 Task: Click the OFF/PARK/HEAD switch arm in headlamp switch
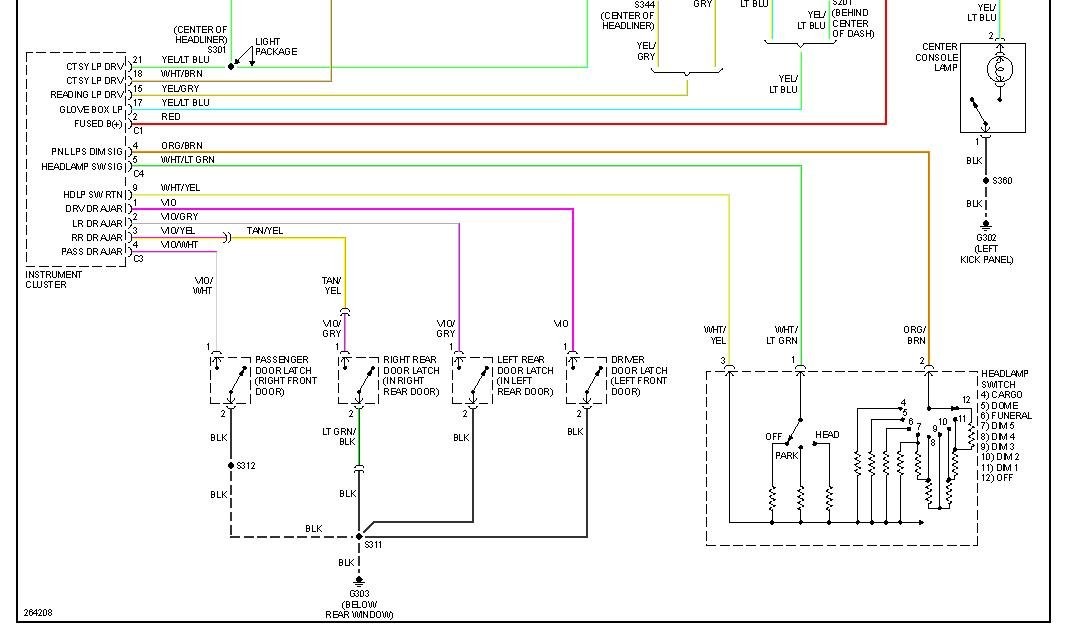click(794, 431)
